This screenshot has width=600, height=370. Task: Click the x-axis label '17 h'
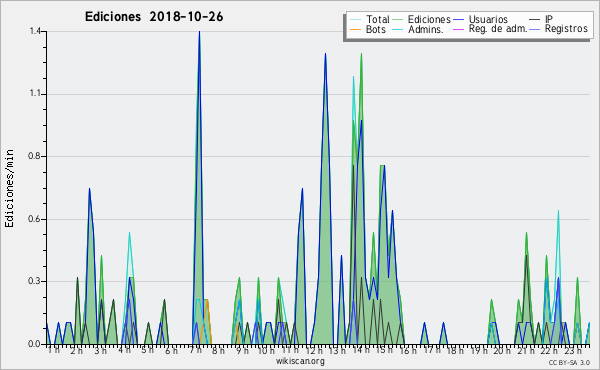tap(432, 350)
